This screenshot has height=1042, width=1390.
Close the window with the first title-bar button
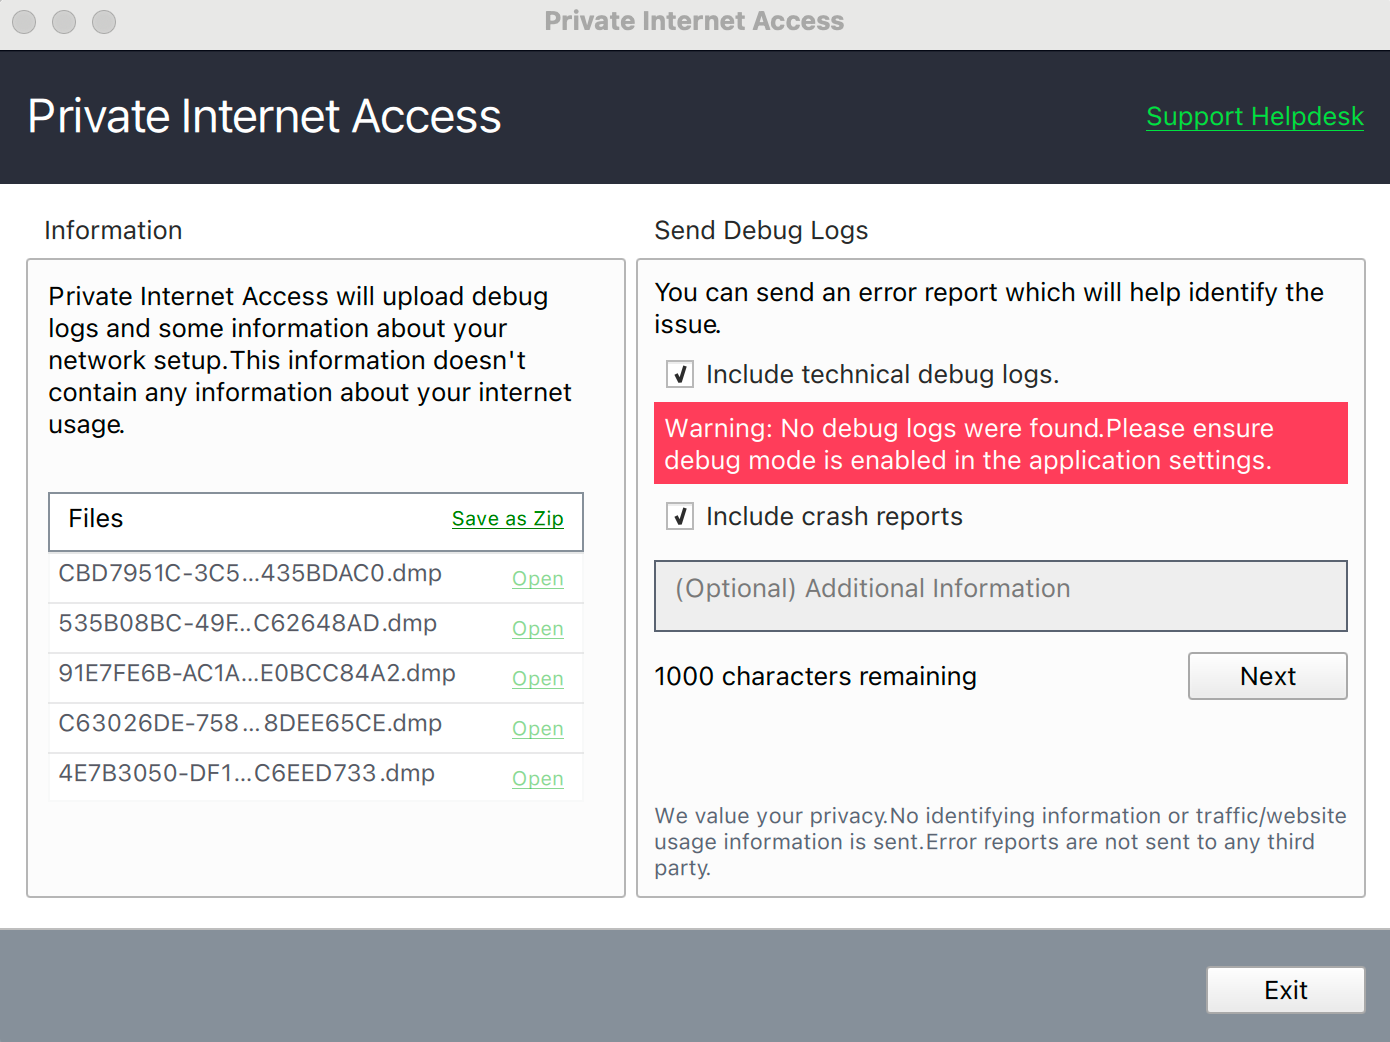point(24,22)
